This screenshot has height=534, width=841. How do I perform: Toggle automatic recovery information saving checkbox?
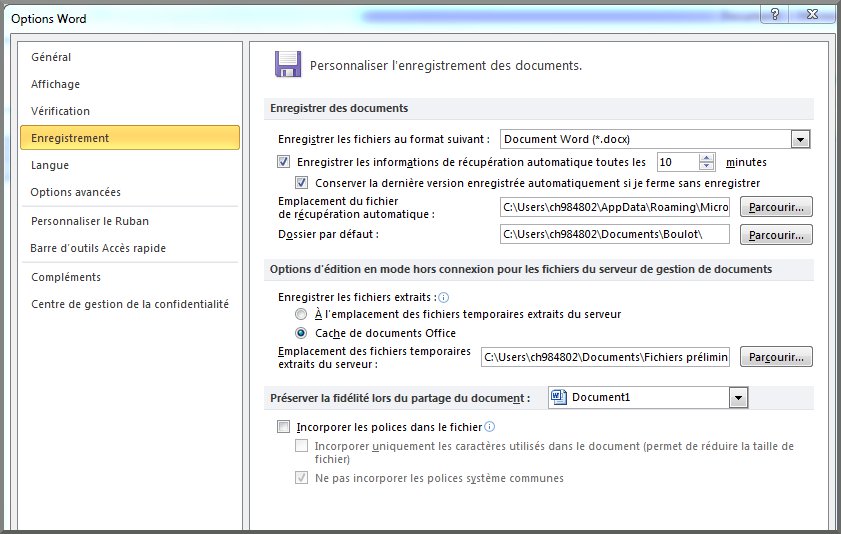pos(284,162)
